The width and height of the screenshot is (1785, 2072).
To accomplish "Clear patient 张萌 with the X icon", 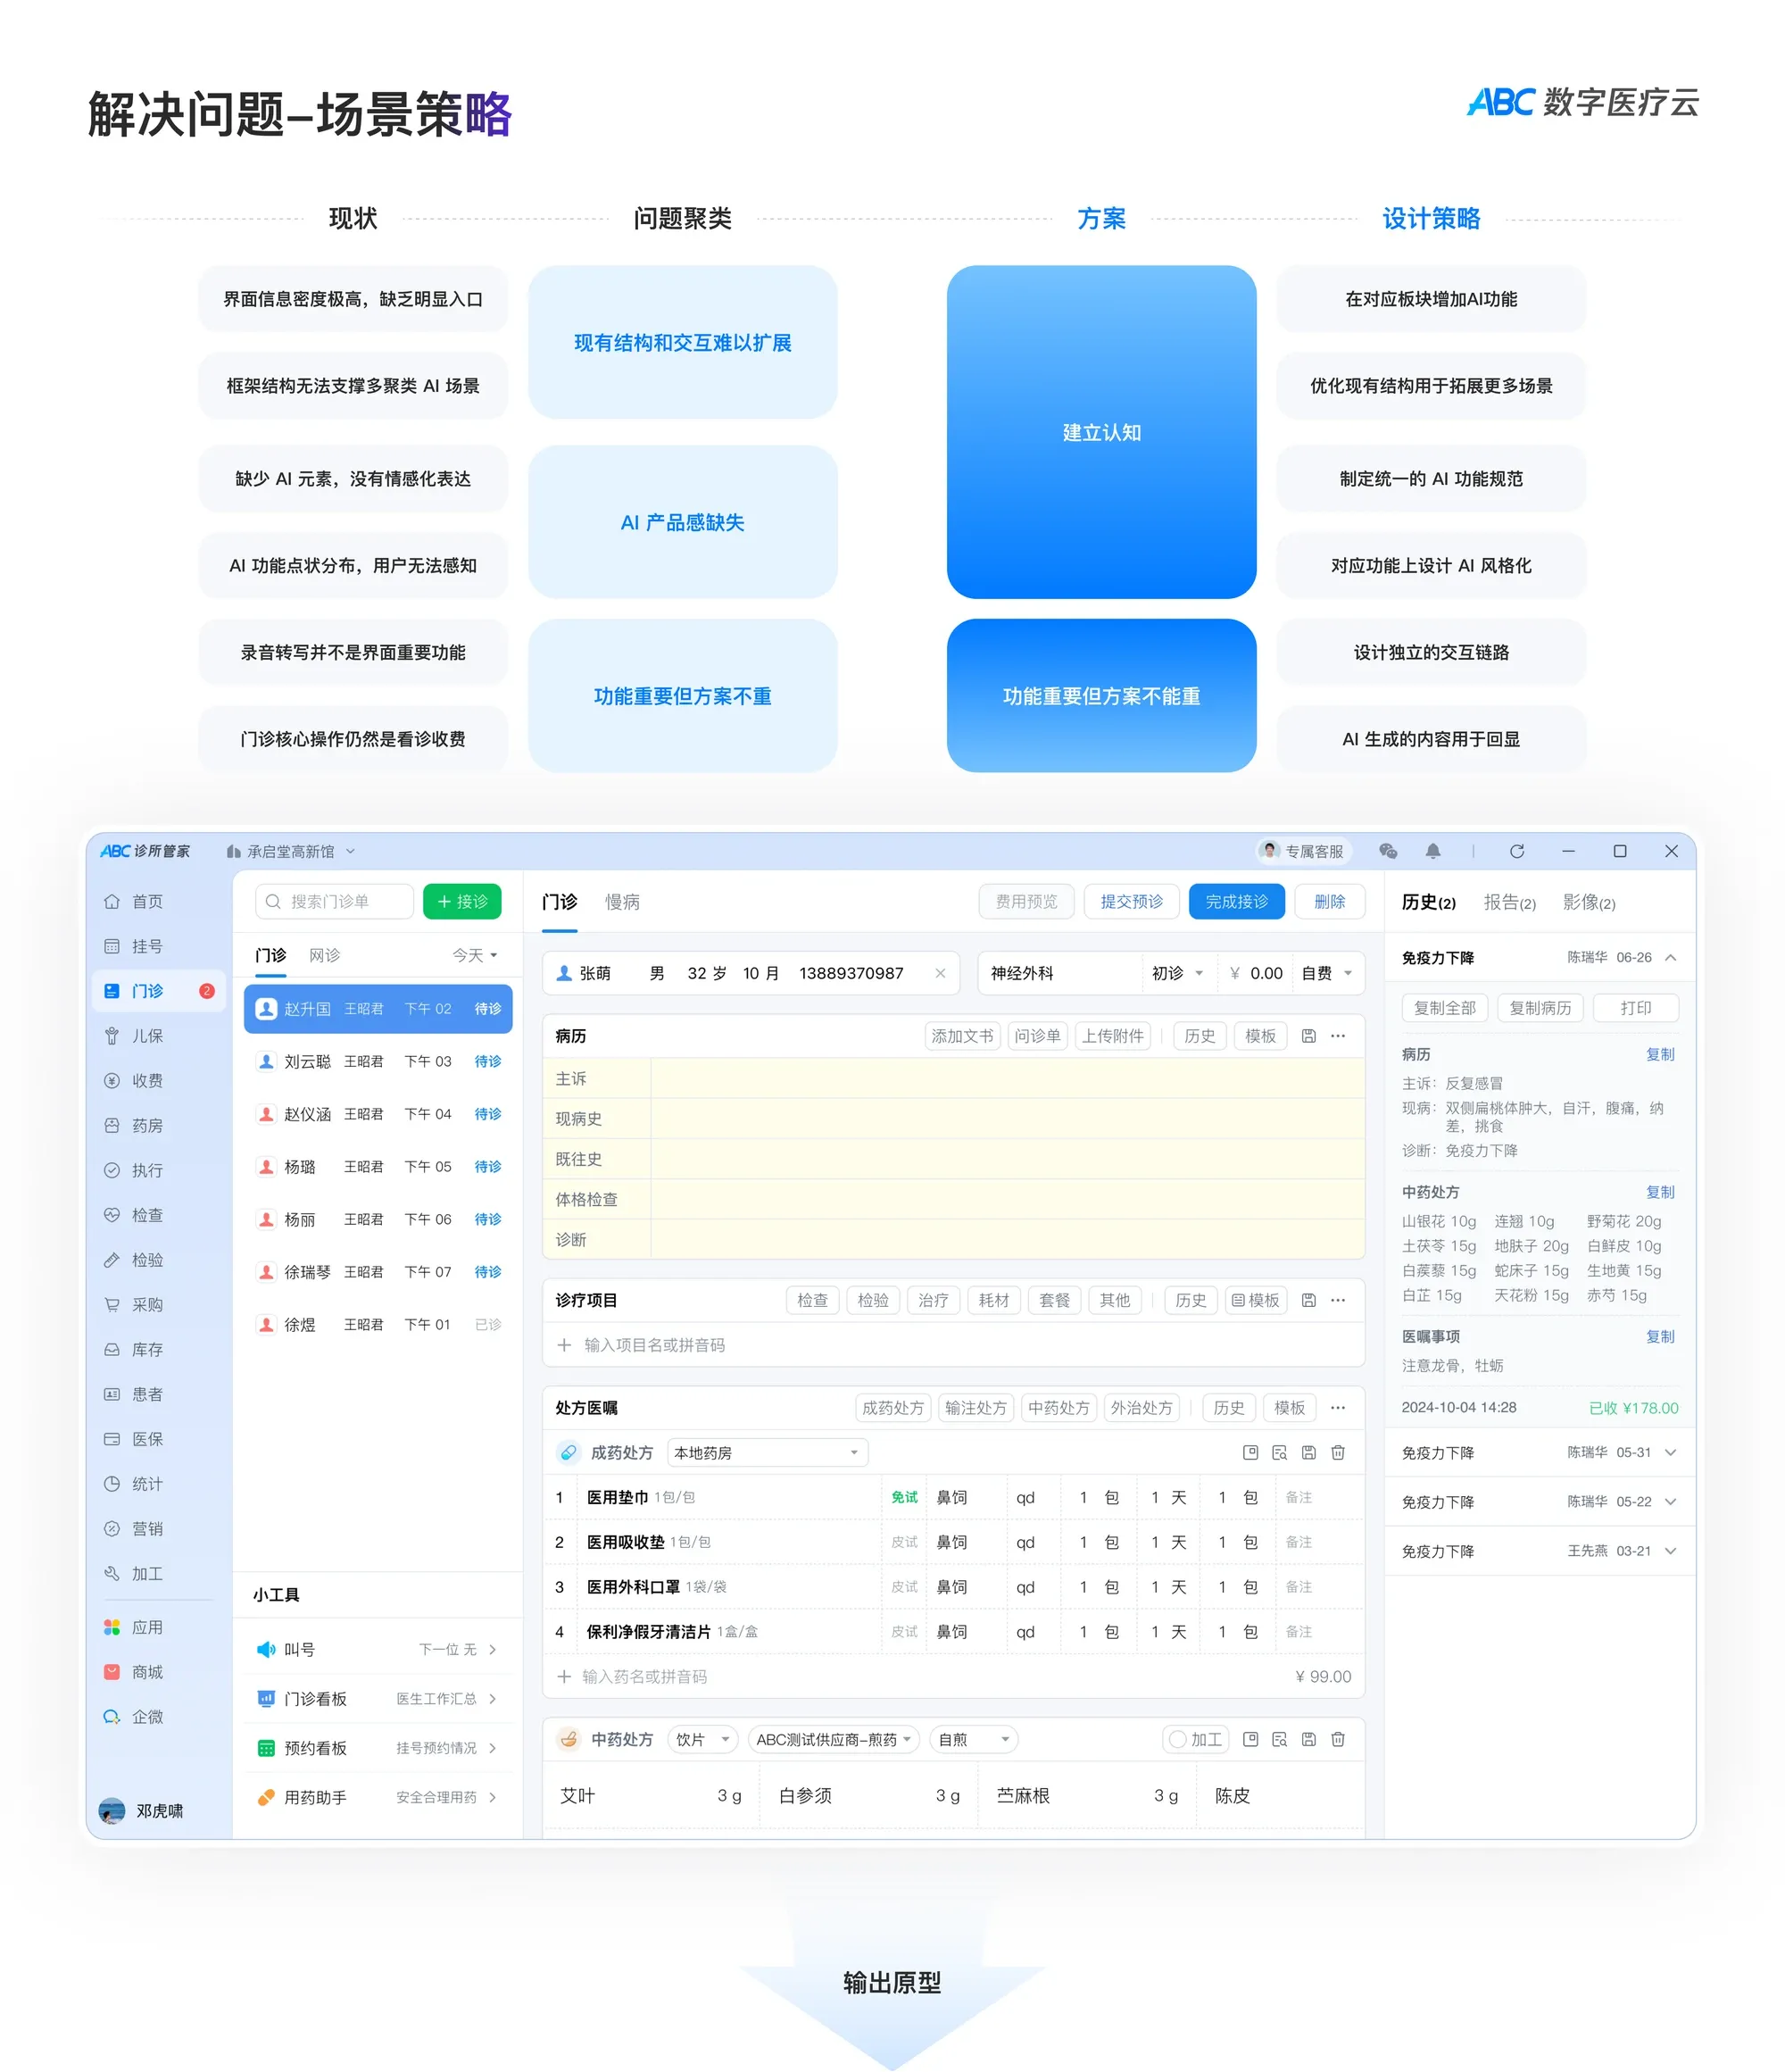I will [x=940, y=973].
